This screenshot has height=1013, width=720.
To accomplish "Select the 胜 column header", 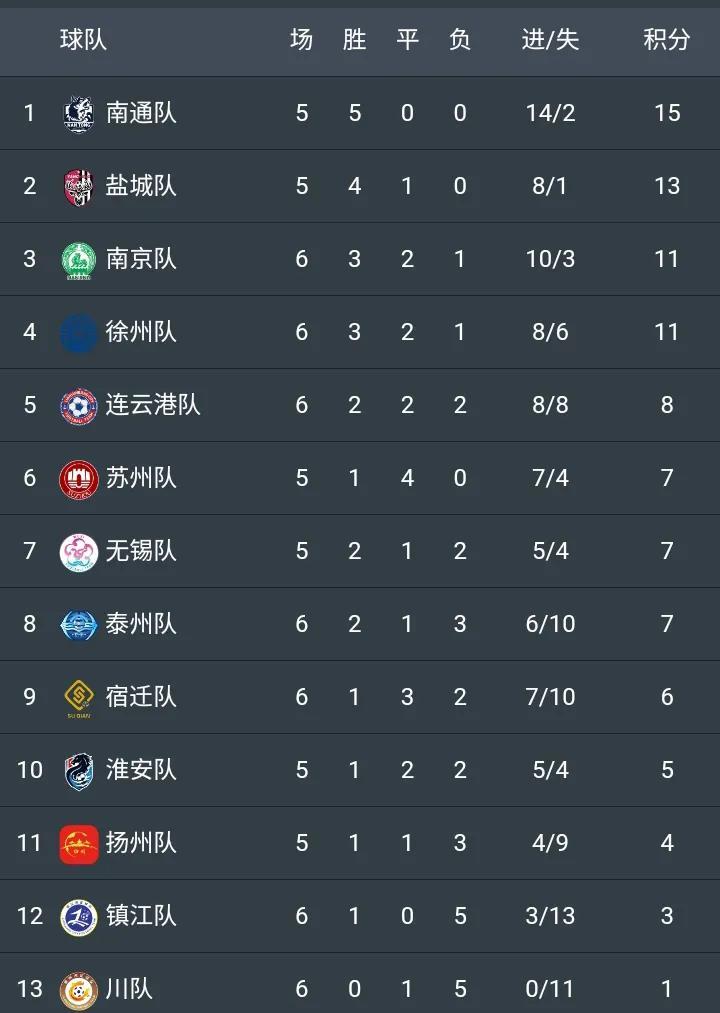I will [x=354, y=39].
